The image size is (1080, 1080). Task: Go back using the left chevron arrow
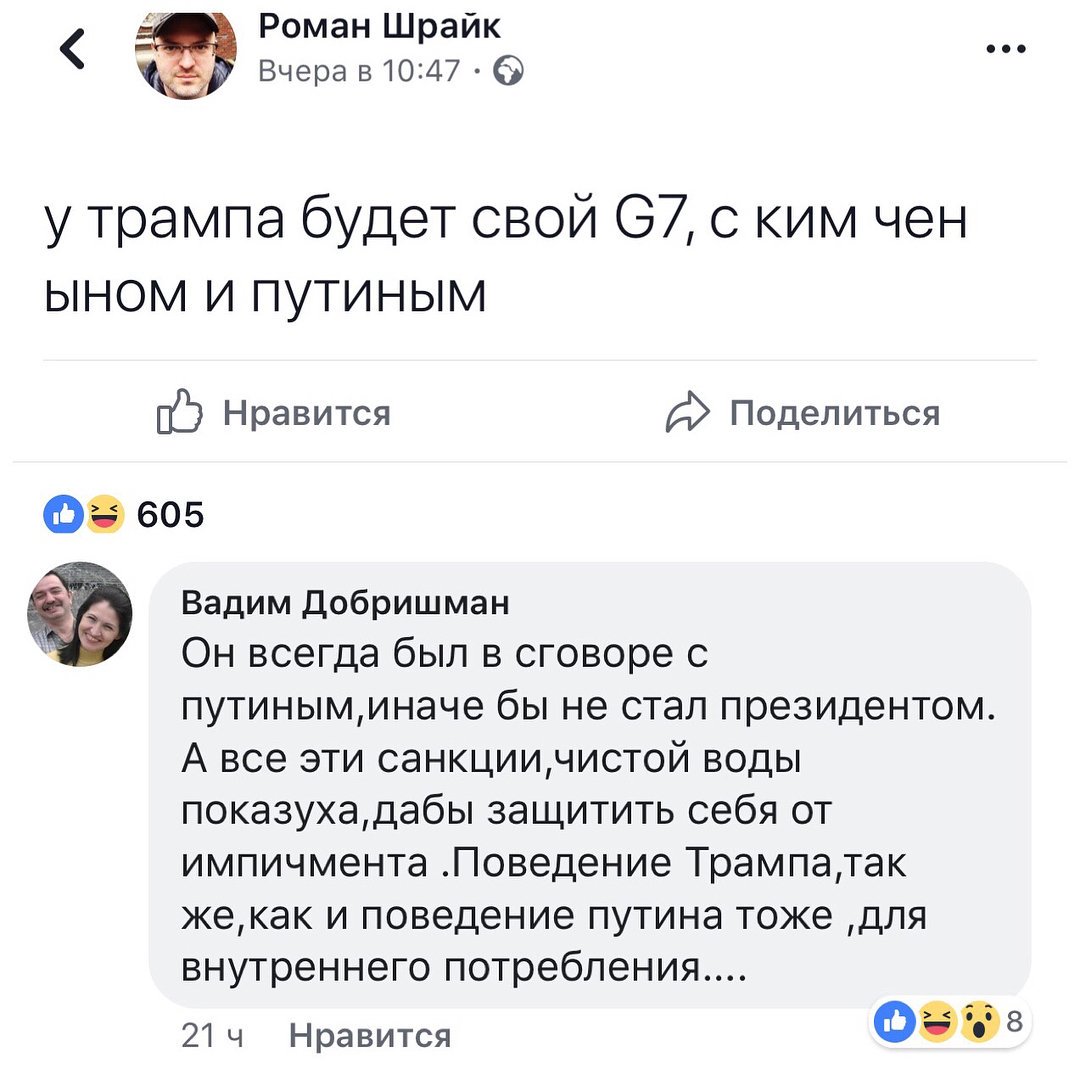click(72, 52)
